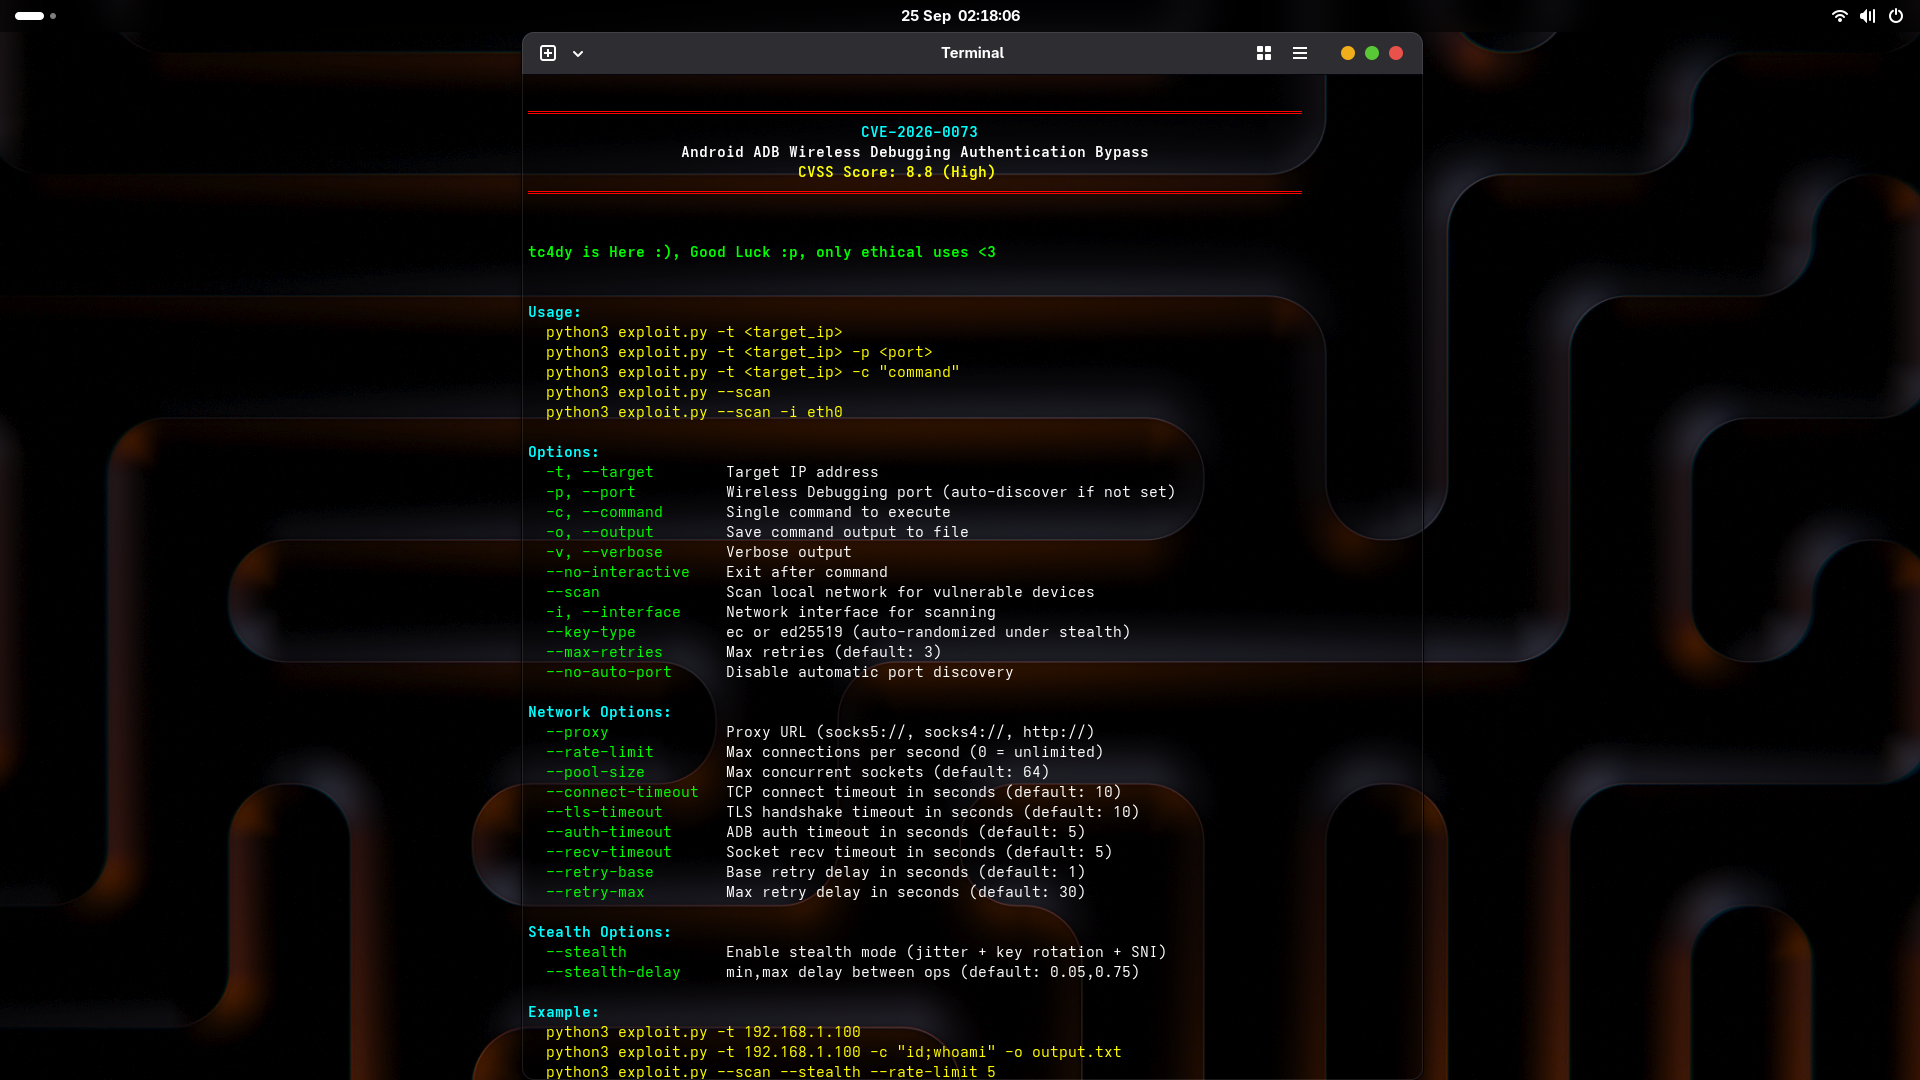Click the --connect-timeout option

622,792
